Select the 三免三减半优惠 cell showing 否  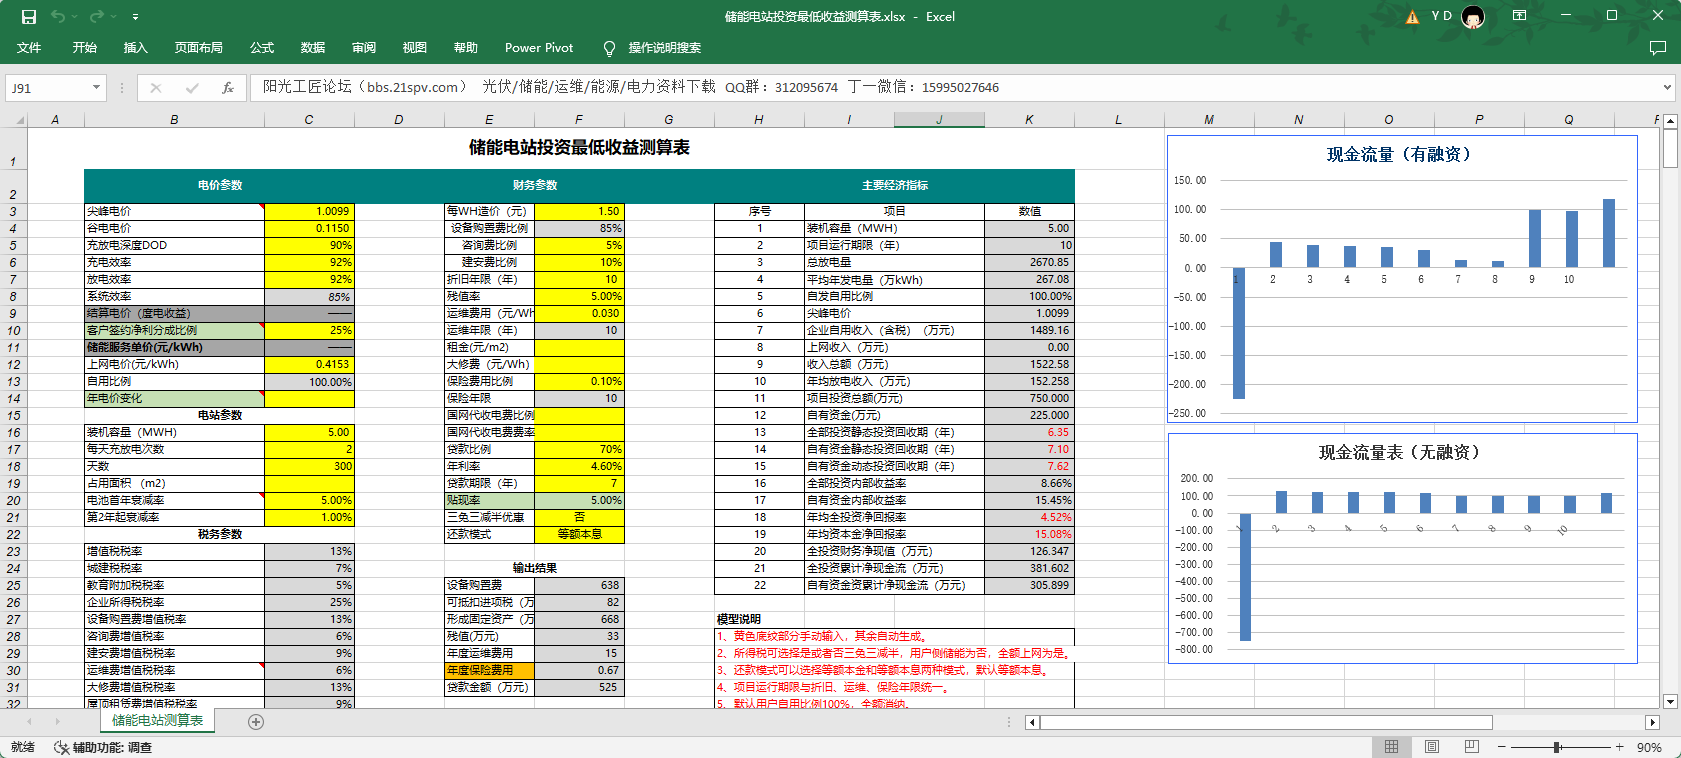click(580, 517)
